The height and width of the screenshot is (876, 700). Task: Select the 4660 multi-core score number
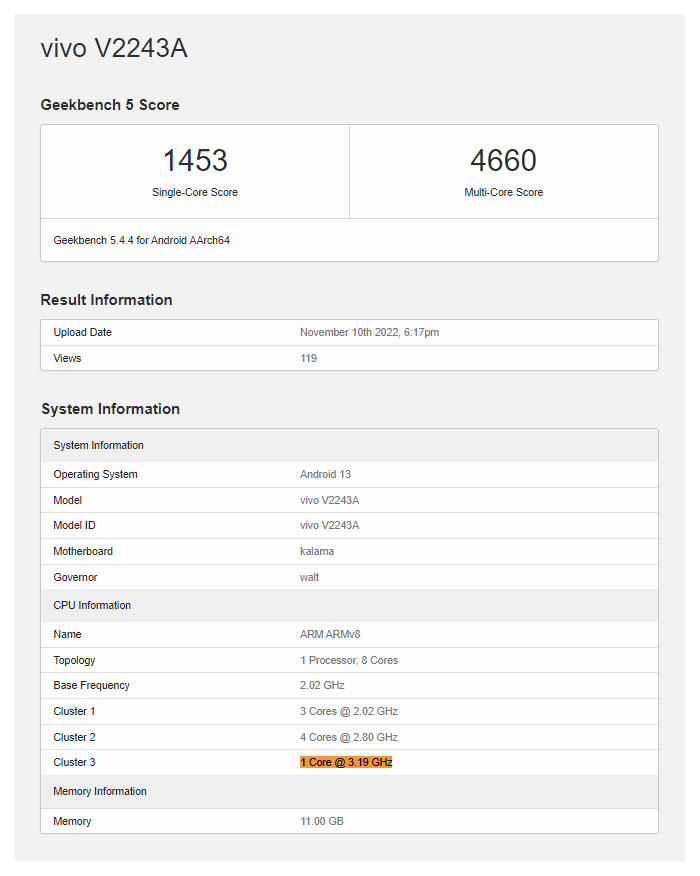coord(503,161)
